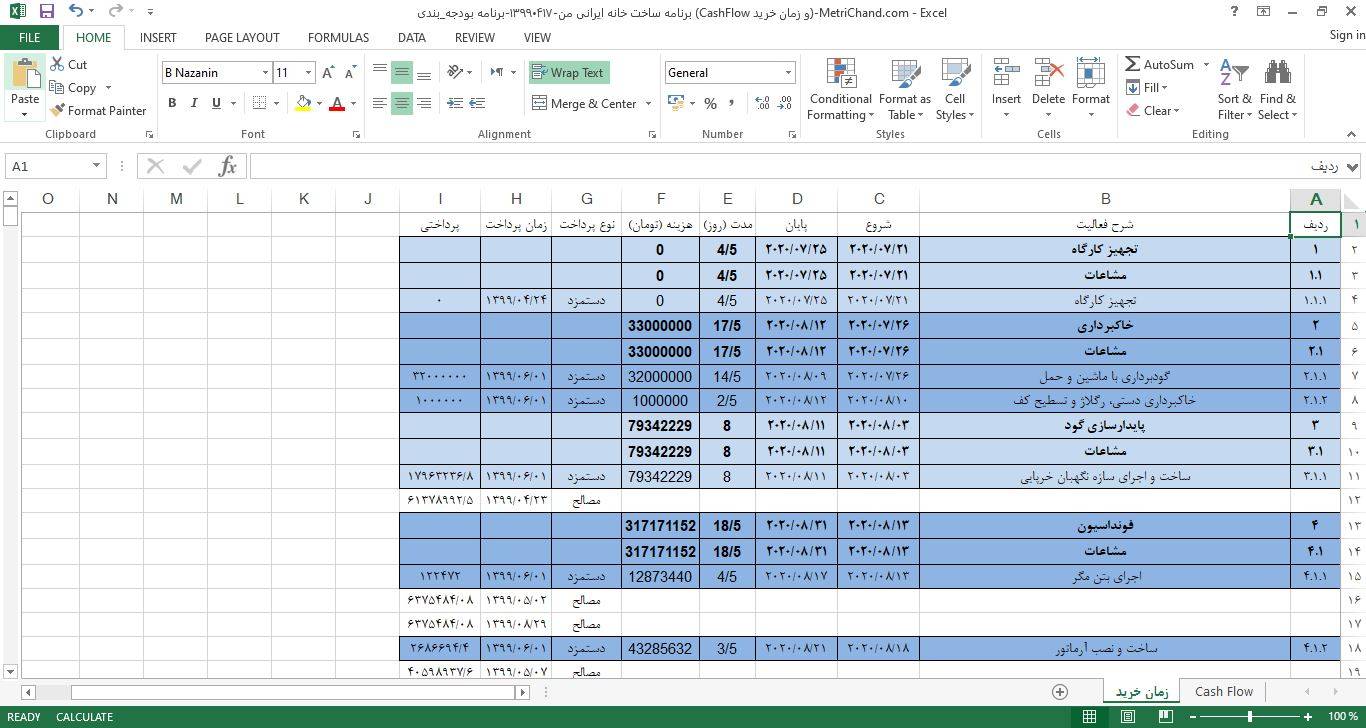Switch to the INSERT ribbon tab
Viewport: 1366px width, 728px height.
pyautogui.click(x=158, y=37)
